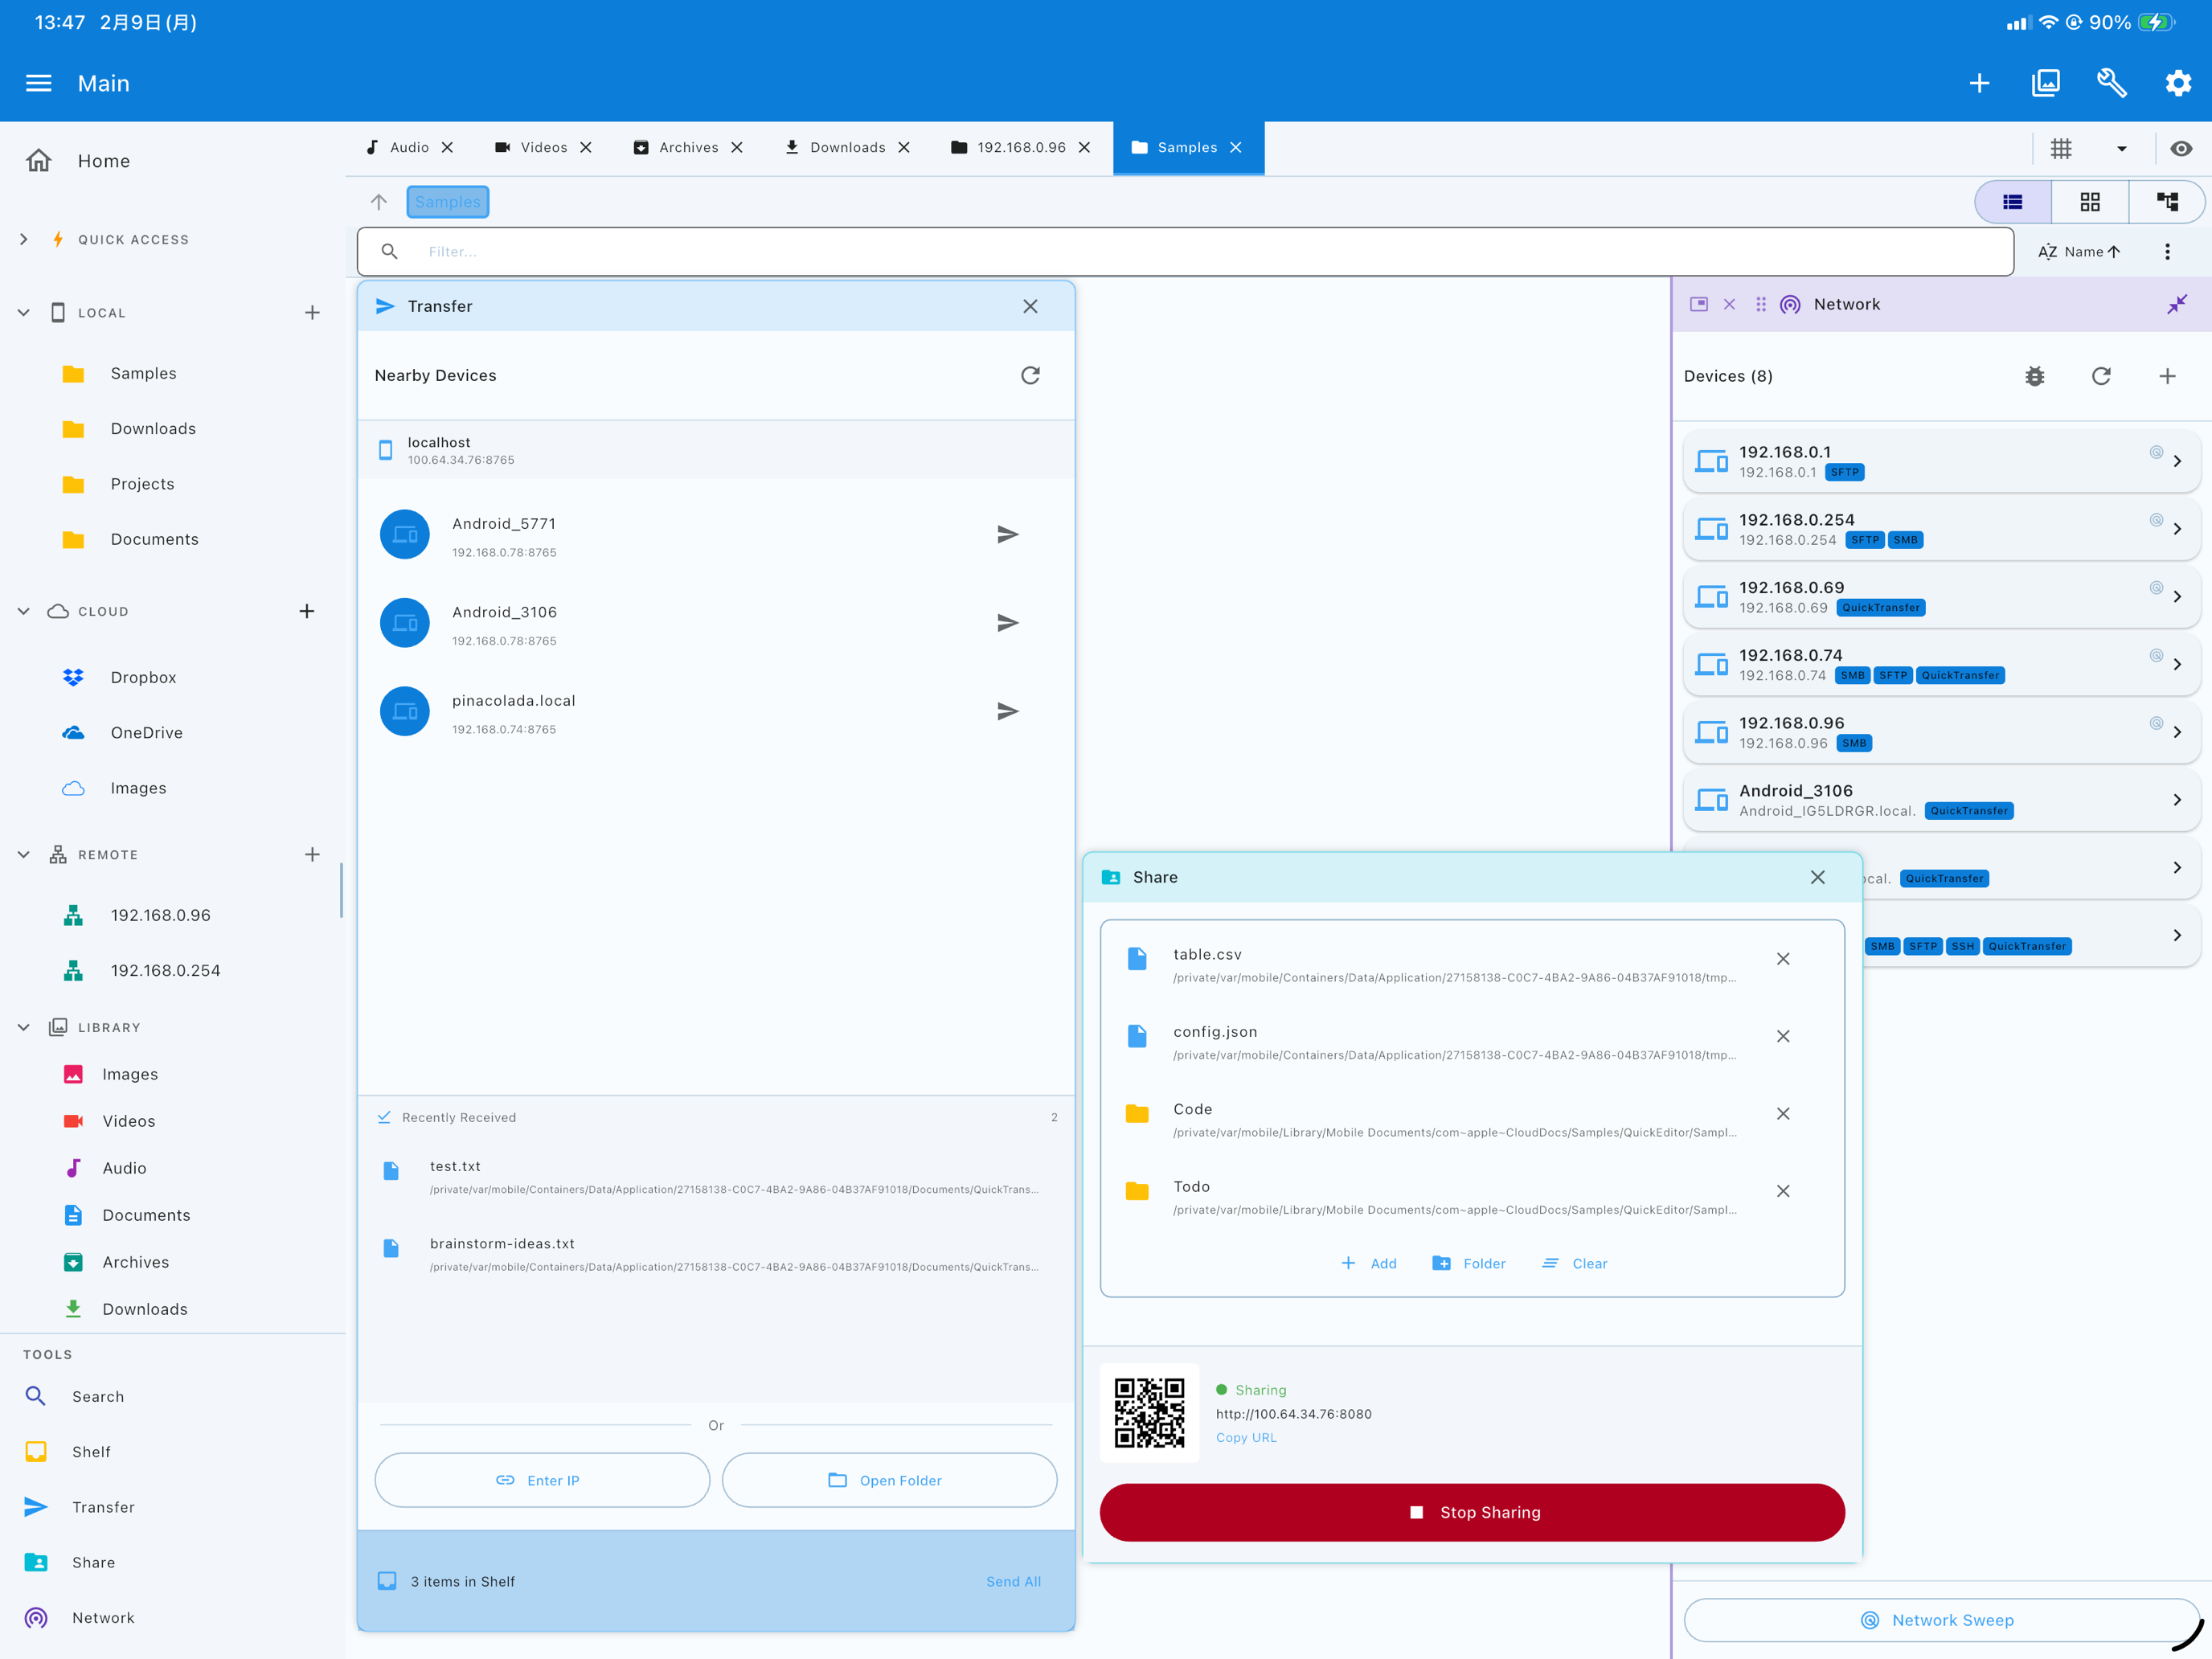Open the wrench tools icon in the top bar
This screenshot has width=2212, height=1659.
(x=2111, y=83)
